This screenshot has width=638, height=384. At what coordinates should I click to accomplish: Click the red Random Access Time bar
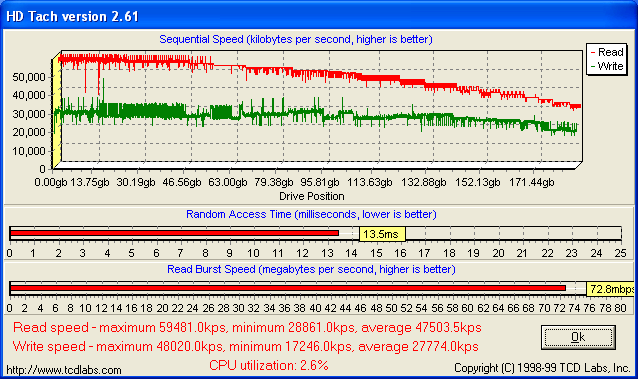tap(174, 233)
